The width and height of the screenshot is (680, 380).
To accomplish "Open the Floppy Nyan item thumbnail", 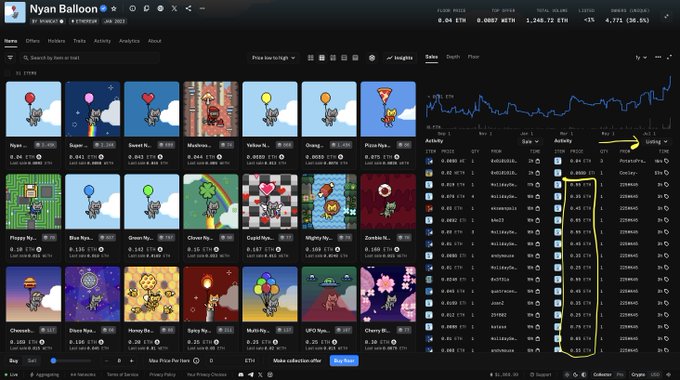I will [x=33, y=202].
